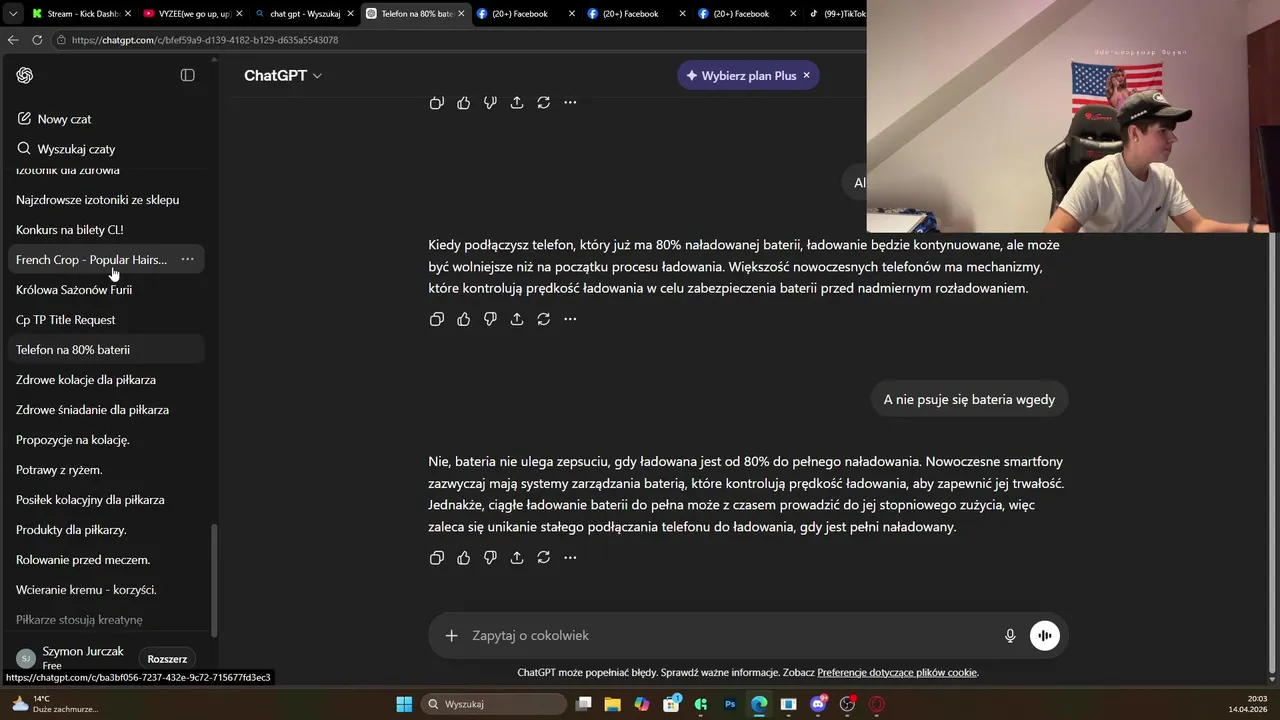Copy the answer starting 'Kiedy podłączysz telefon'
The width and height of the screenshot is (1280, 720).
(437, 319)
